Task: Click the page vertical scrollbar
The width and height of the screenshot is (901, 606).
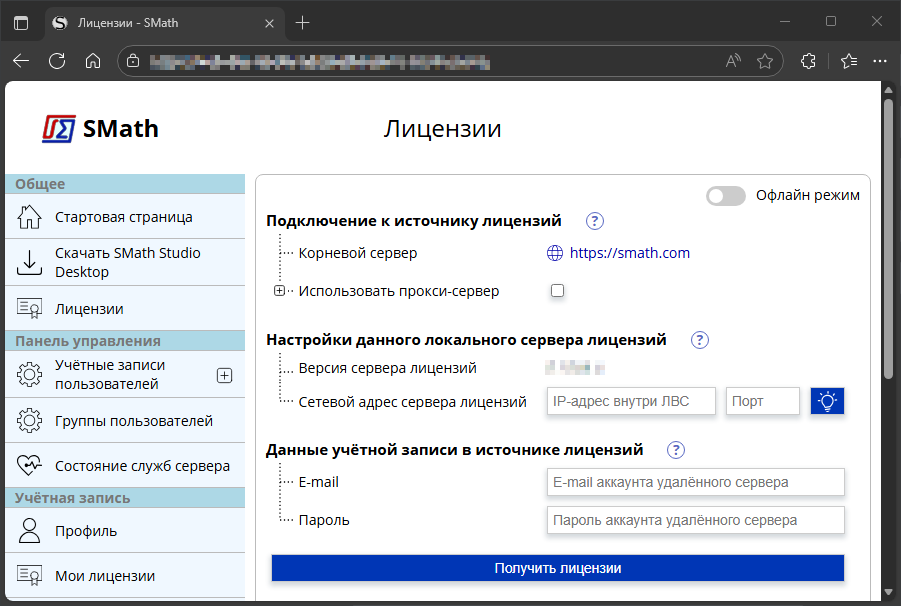Action: (x=887, y=240)
